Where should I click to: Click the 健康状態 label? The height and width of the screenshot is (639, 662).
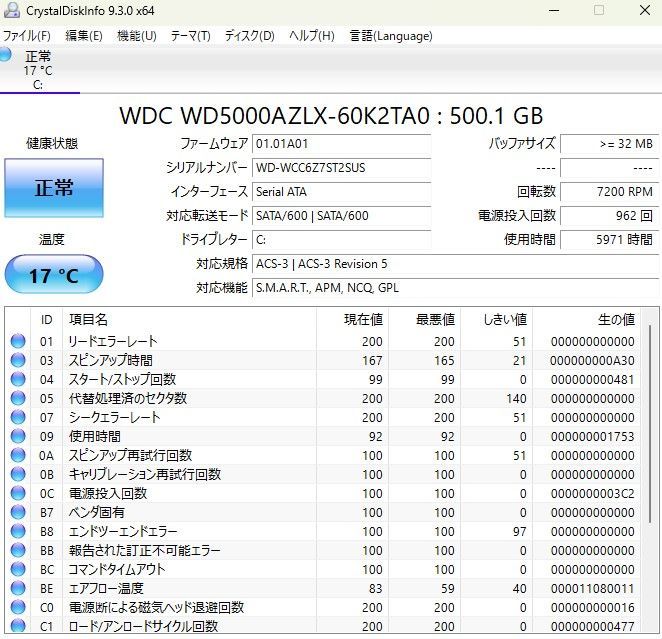pos(52,144)
